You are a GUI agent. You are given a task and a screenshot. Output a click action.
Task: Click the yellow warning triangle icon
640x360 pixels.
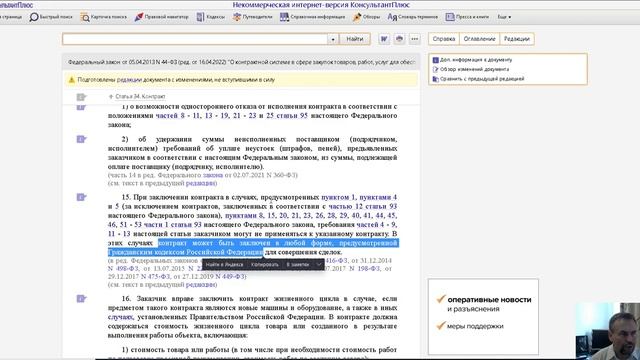71,80
